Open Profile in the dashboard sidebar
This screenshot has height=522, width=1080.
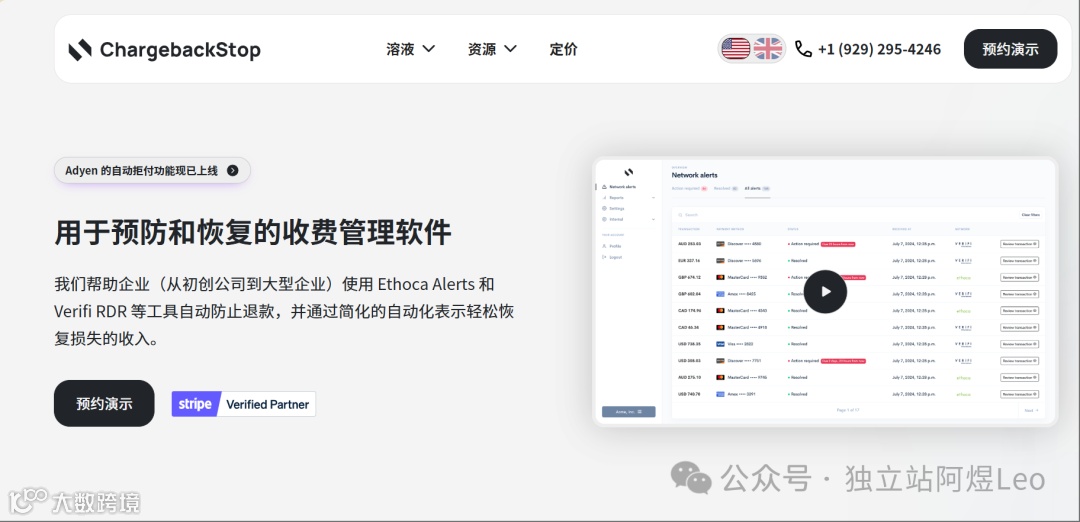click(612, 246)
